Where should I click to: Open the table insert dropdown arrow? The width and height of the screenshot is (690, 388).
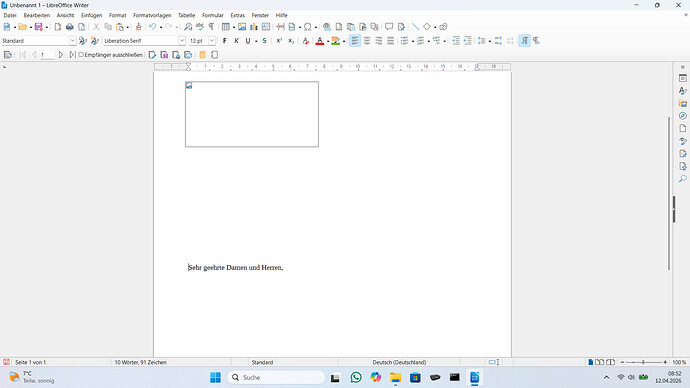click(234, 27)
